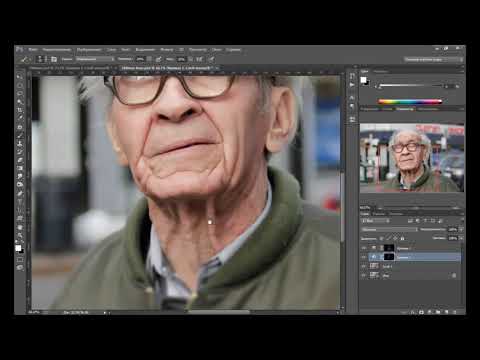Open the mode dropdown in the options bar

coord(95,59)
